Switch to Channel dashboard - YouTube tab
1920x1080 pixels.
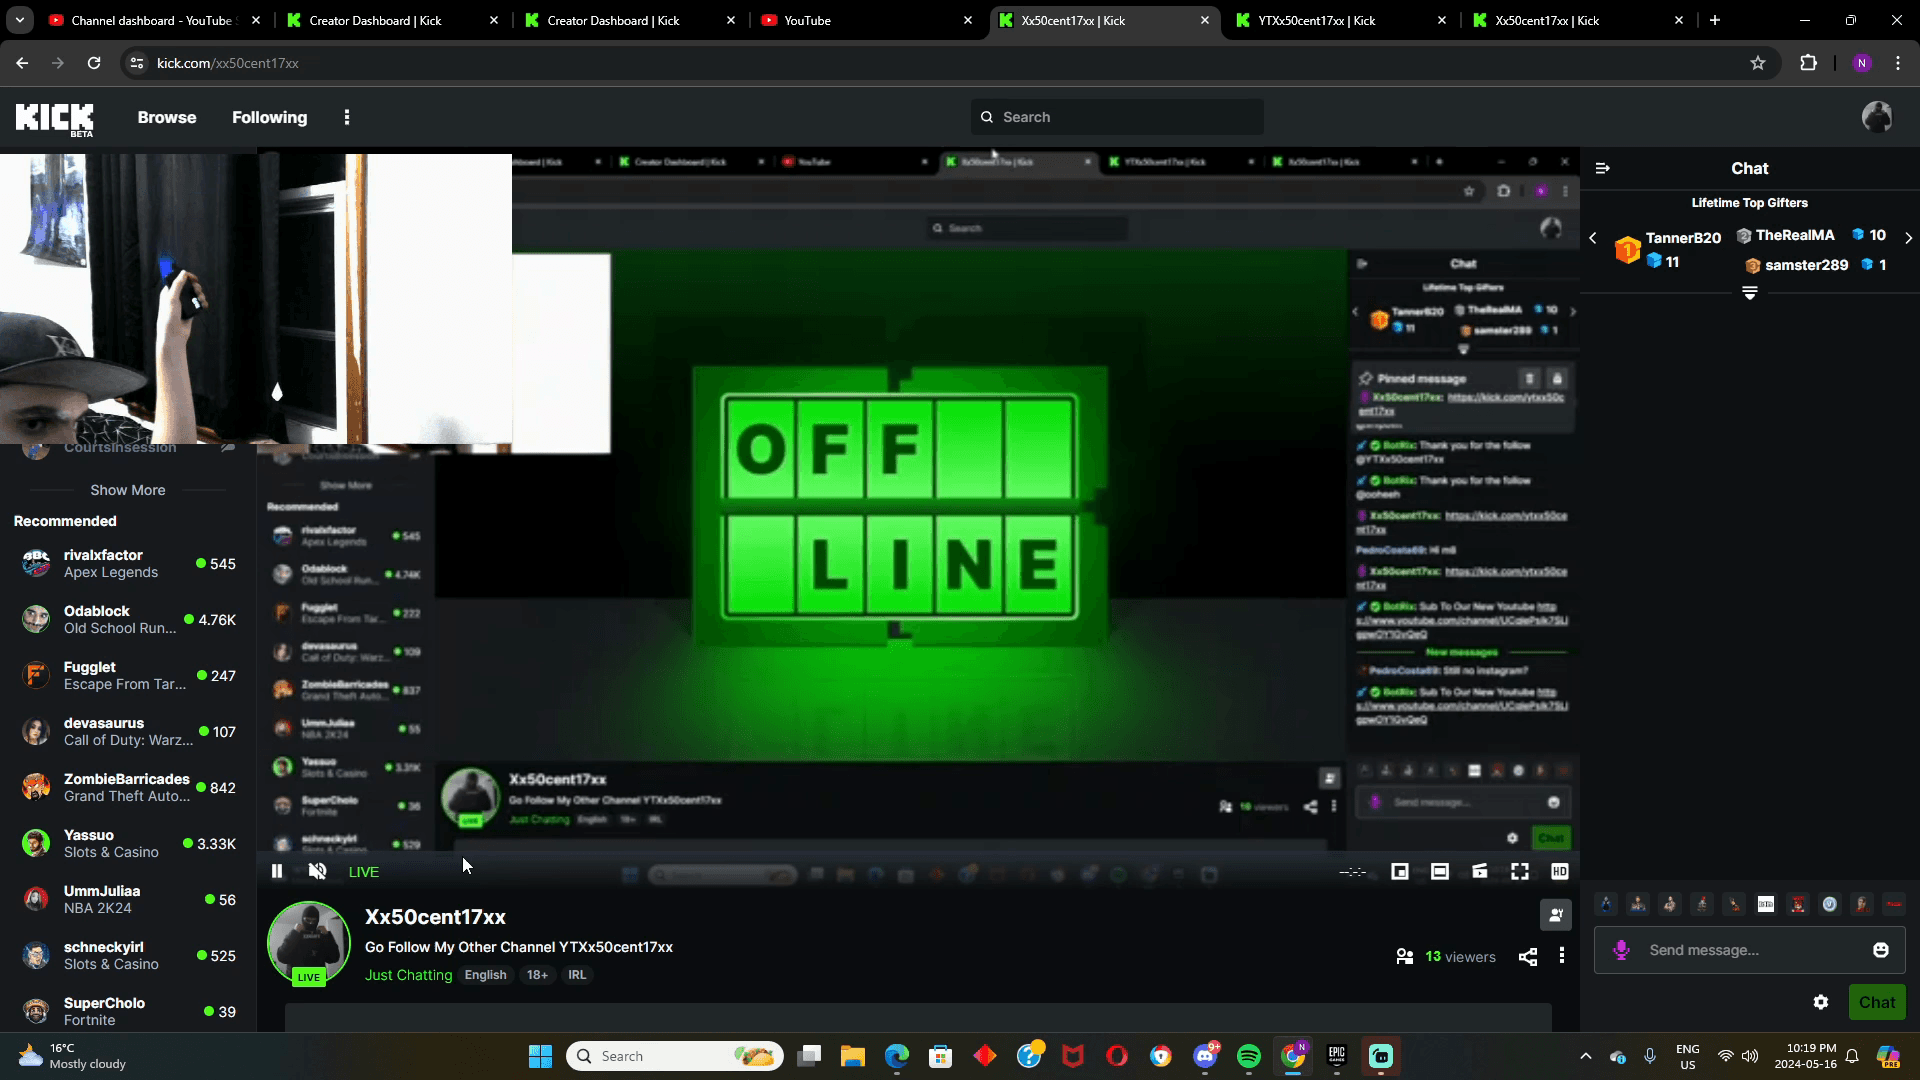tap(154, 20)
